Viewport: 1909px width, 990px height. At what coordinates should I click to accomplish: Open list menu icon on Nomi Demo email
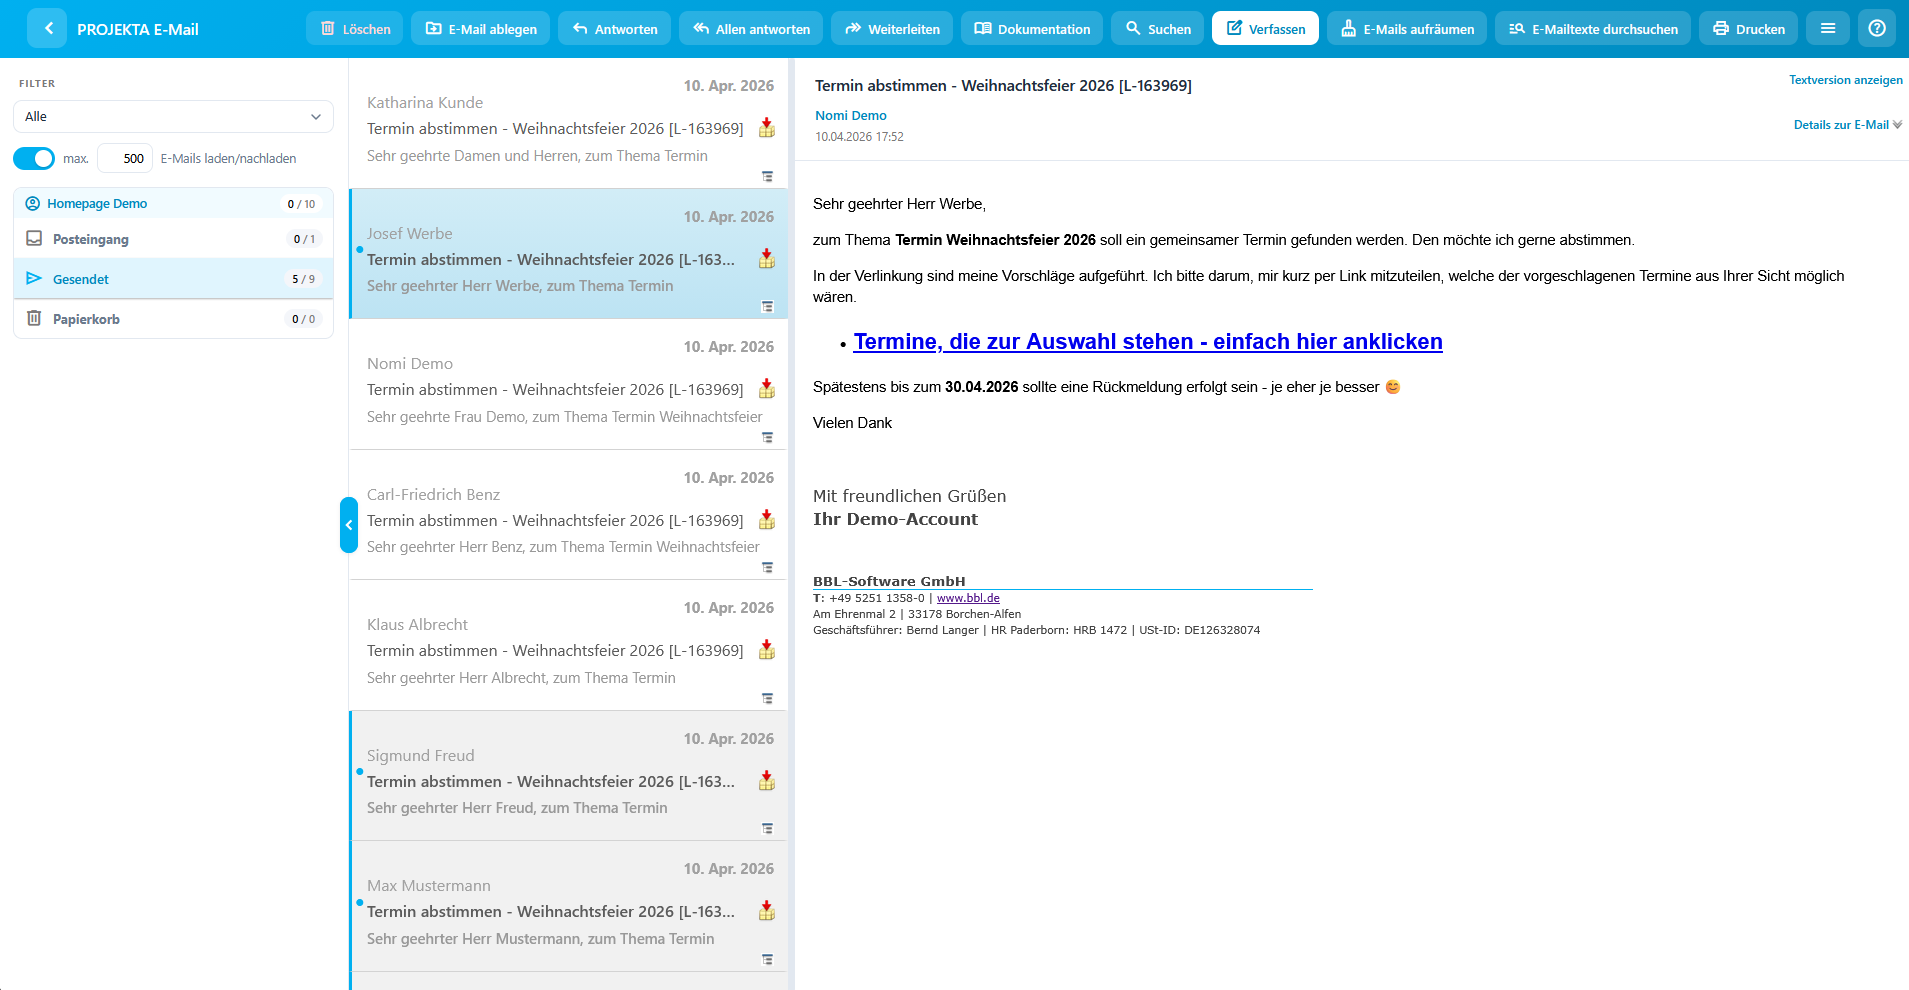[767, 437]
